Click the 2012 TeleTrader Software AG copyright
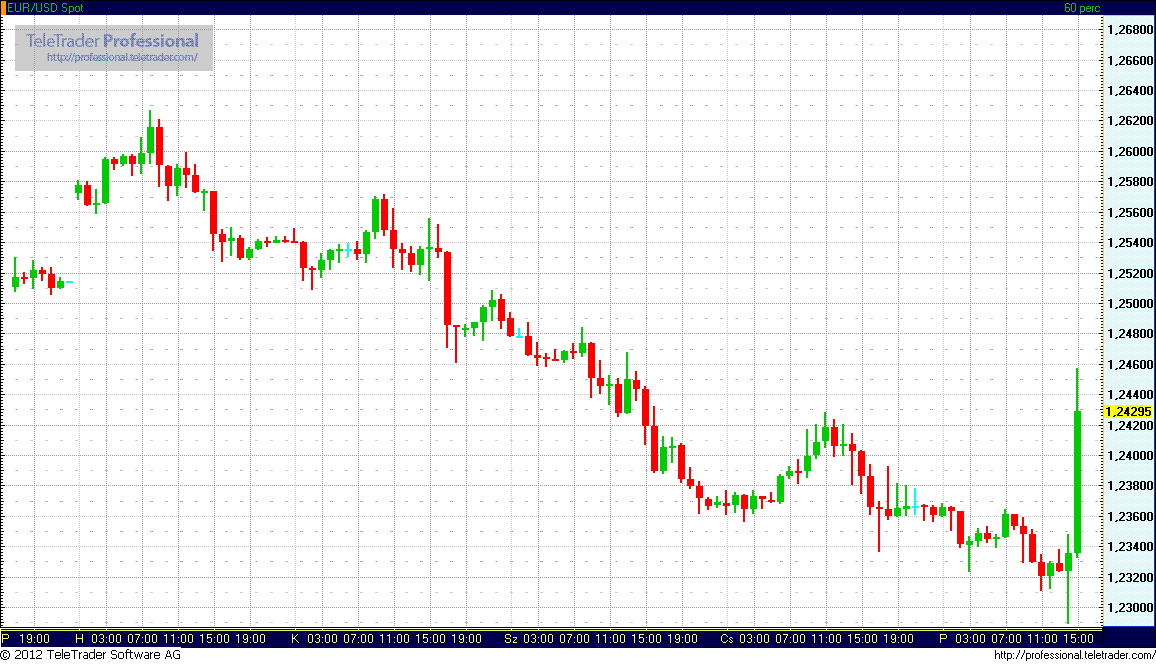The image size is (1156, 664). coord(91,654)
